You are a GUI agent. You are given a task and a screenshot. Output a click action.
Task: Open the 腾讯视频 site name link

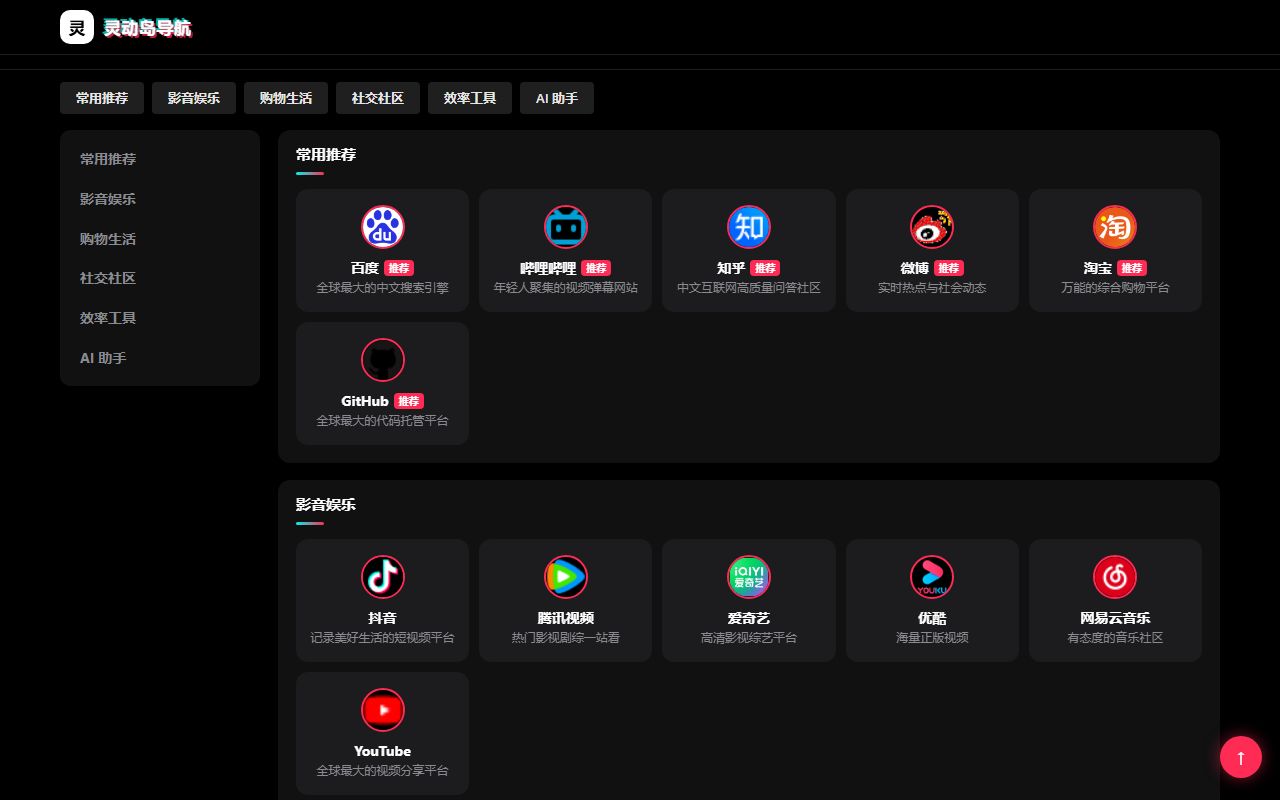tap(566, 618)
